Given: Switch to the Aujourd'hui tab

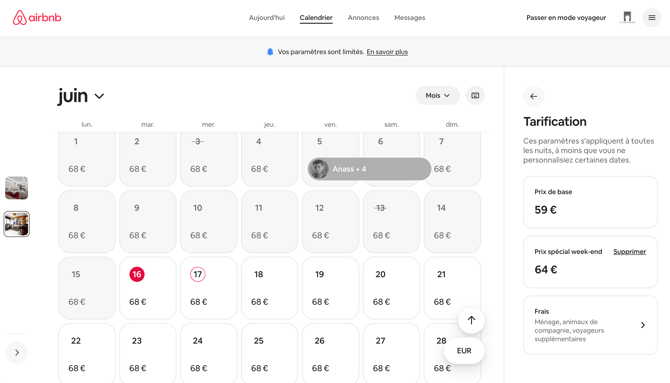Looking at the screenshot, I should [x=267, y=18].
